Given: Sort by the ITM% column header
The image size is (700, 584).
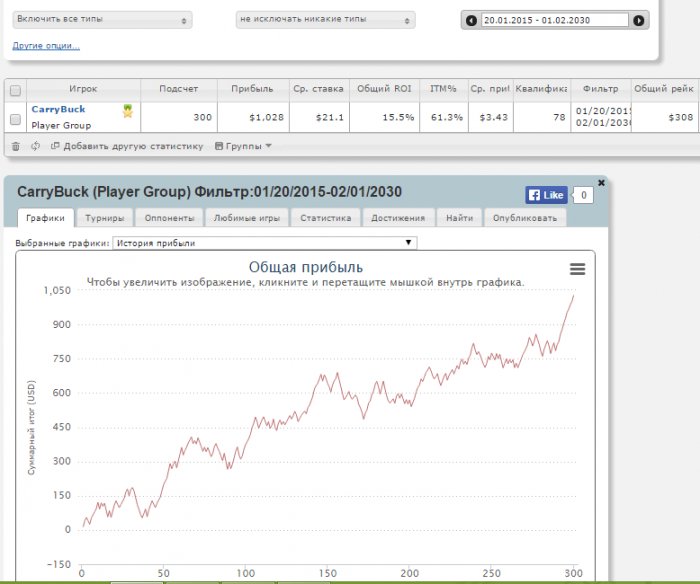Looking at the screenshot, I should tap(443, 89).
